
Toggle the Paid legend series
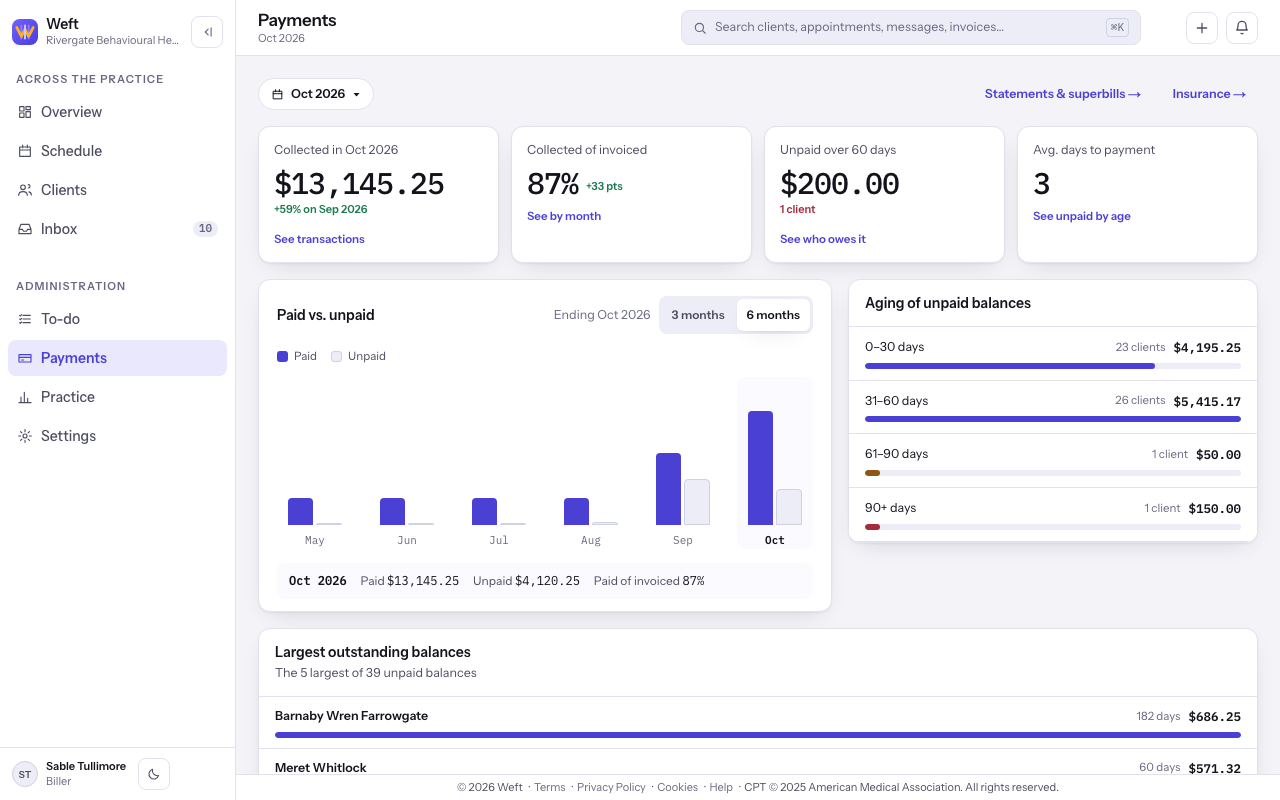[x=297, y=356]
